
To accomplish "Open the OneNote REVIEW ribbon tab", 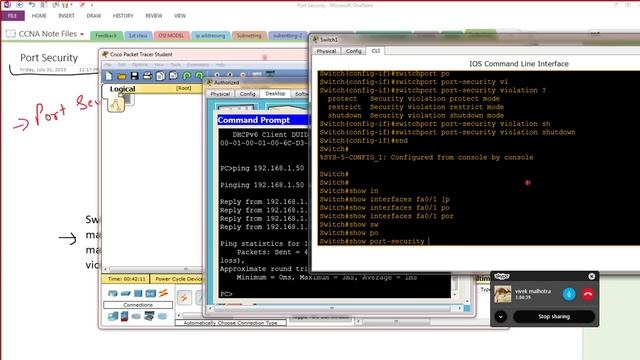I will point(154,16).
